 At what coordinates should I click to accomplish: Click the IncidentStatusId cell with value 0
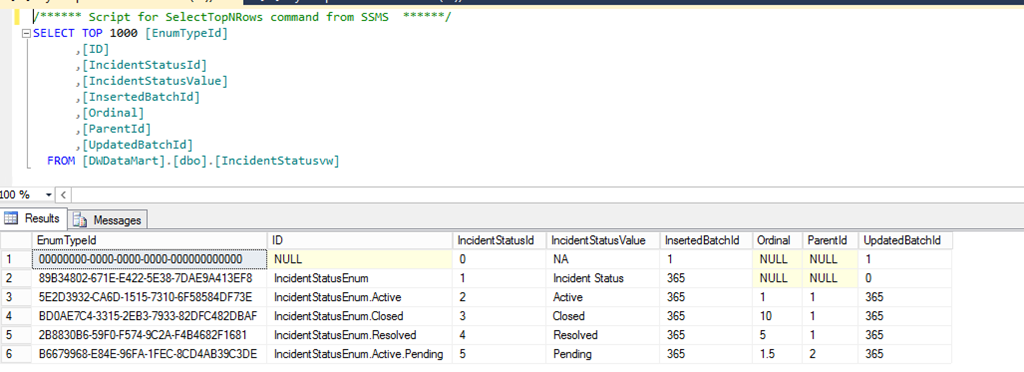click(500, 259)
